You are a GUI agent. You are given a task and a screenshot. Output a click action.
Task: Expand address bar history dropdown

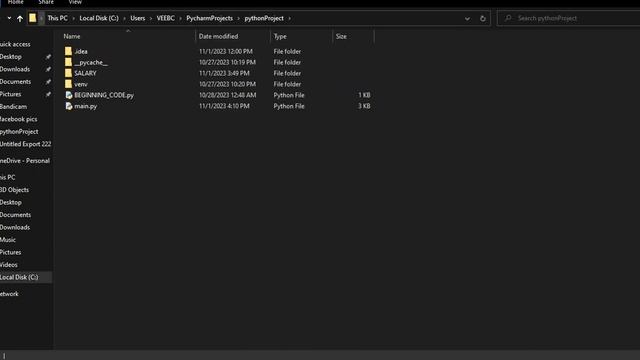[467, 18]
